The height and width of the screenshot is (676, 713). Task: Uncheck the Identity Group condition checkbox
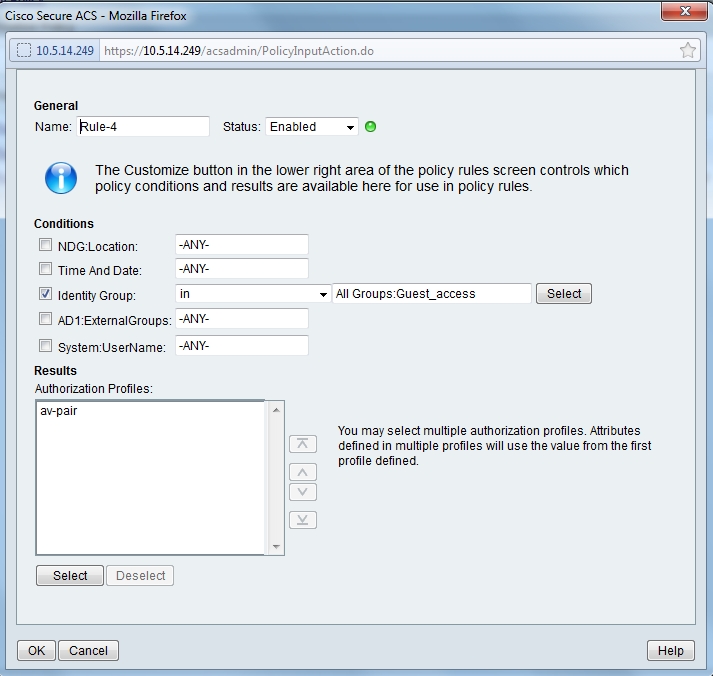[x=45, y=294]
